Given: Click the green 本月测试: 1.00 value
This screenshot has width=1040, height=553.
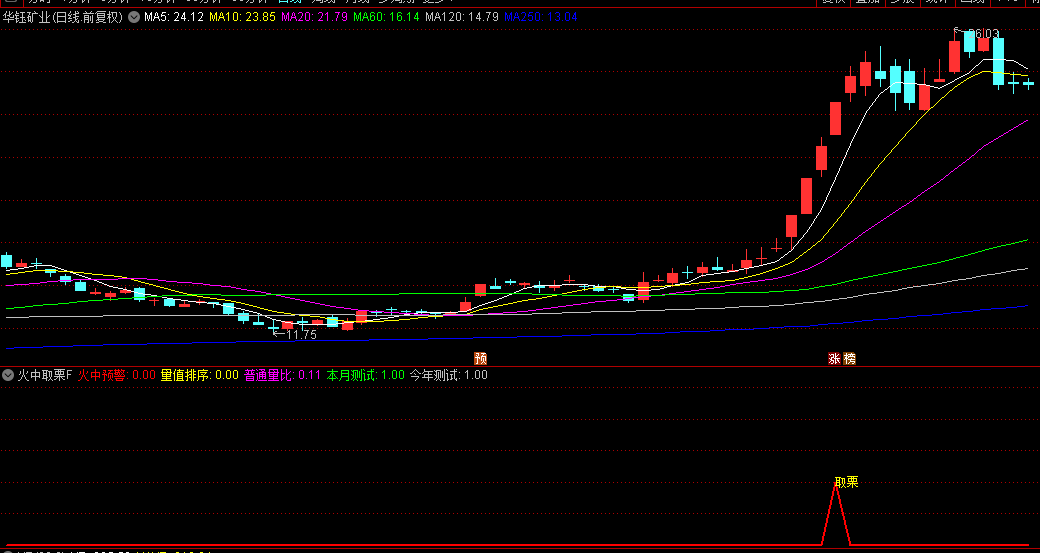Looking at the screenshot, I should 365,375.
